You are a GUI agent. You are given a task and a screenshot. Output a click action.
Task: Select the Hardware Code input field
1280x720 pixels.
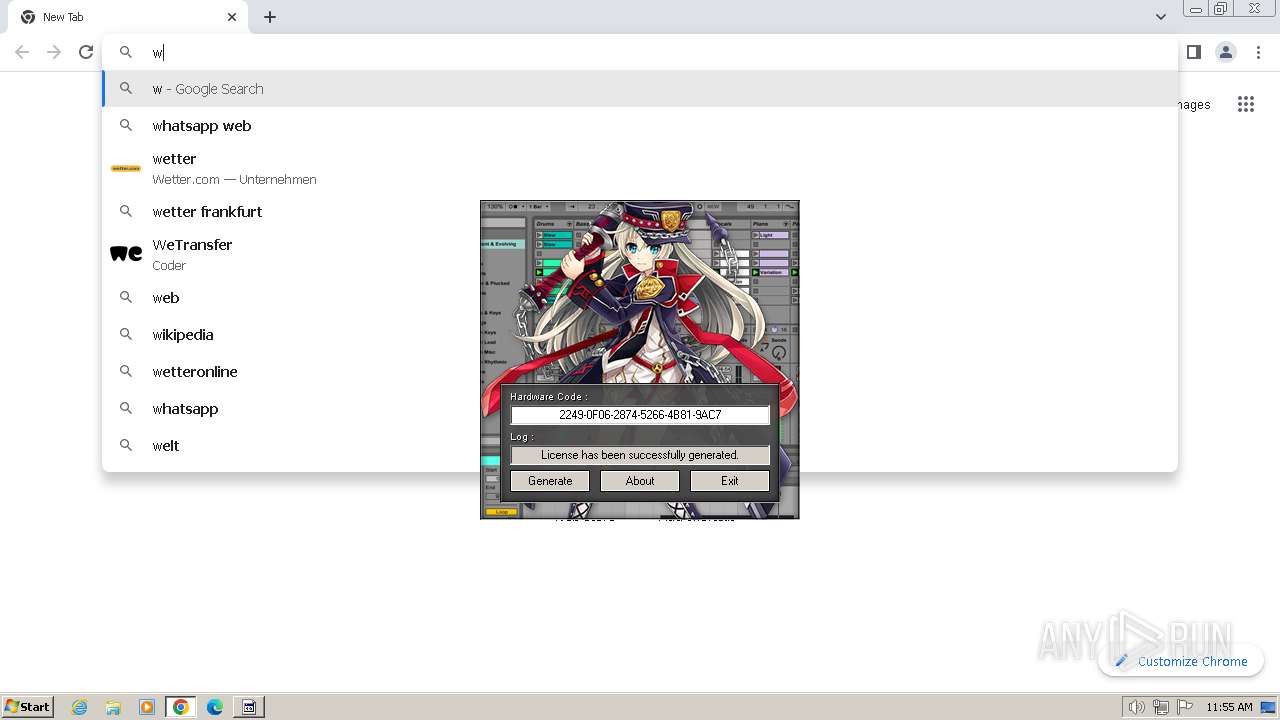coord(640,415)
